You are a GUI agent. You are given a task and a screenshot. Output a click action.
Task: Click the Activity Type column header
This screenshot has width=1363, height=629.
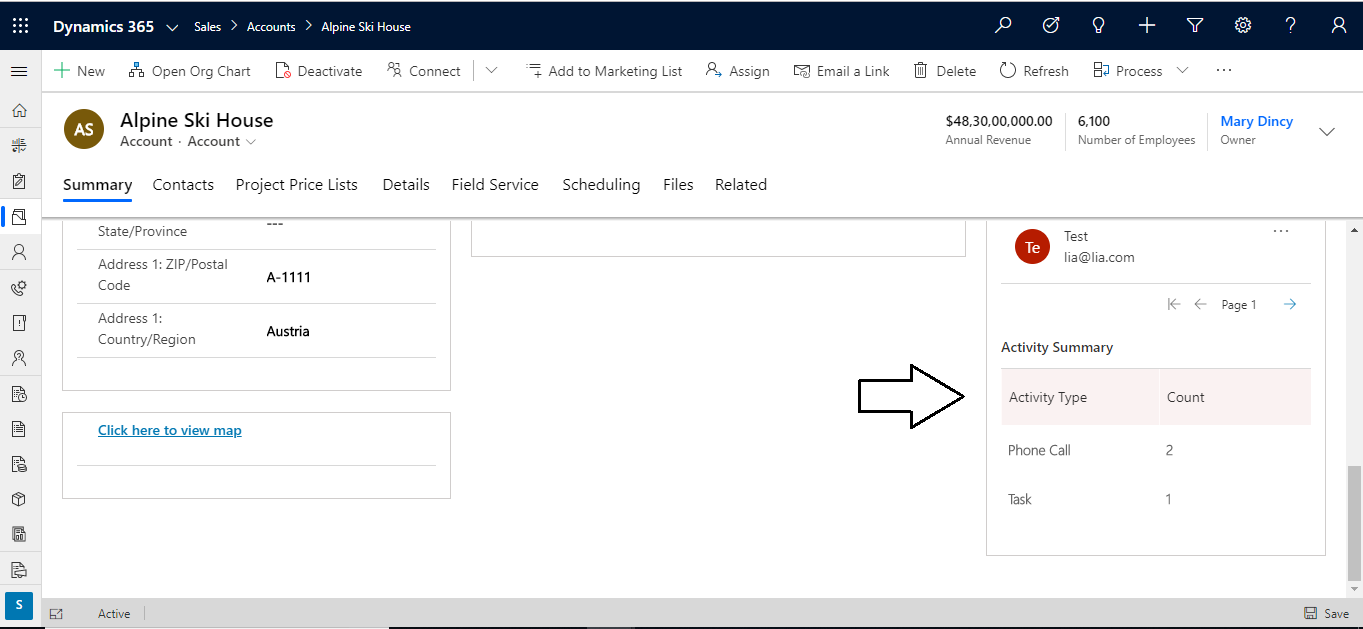pyautogui.click(x=1080, y=397)
